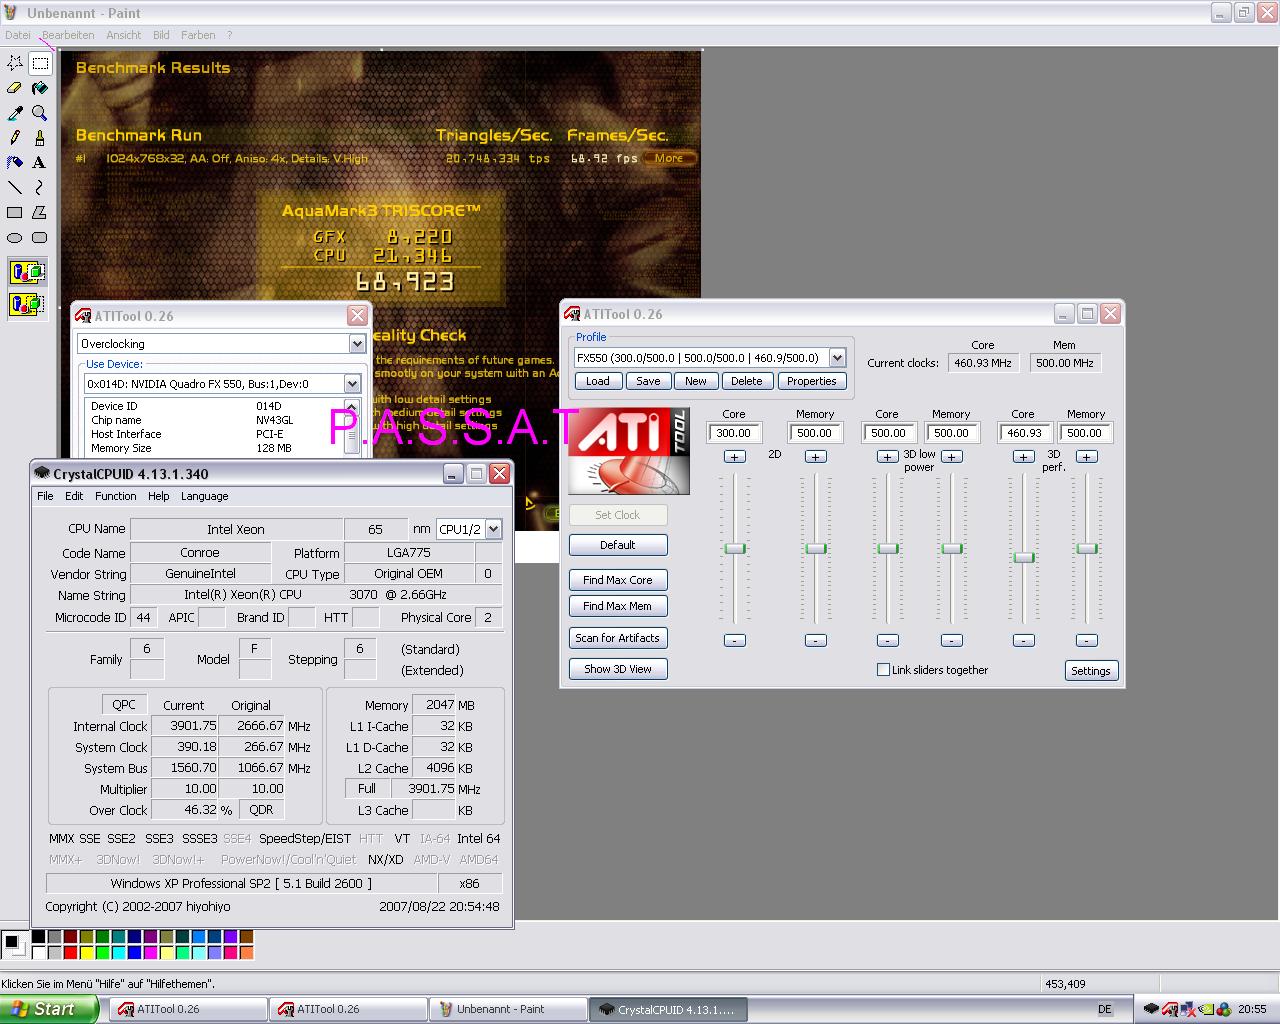Click the Find Max Mem button
The image size is (1280, 1024).
click(x=618, y=606)
